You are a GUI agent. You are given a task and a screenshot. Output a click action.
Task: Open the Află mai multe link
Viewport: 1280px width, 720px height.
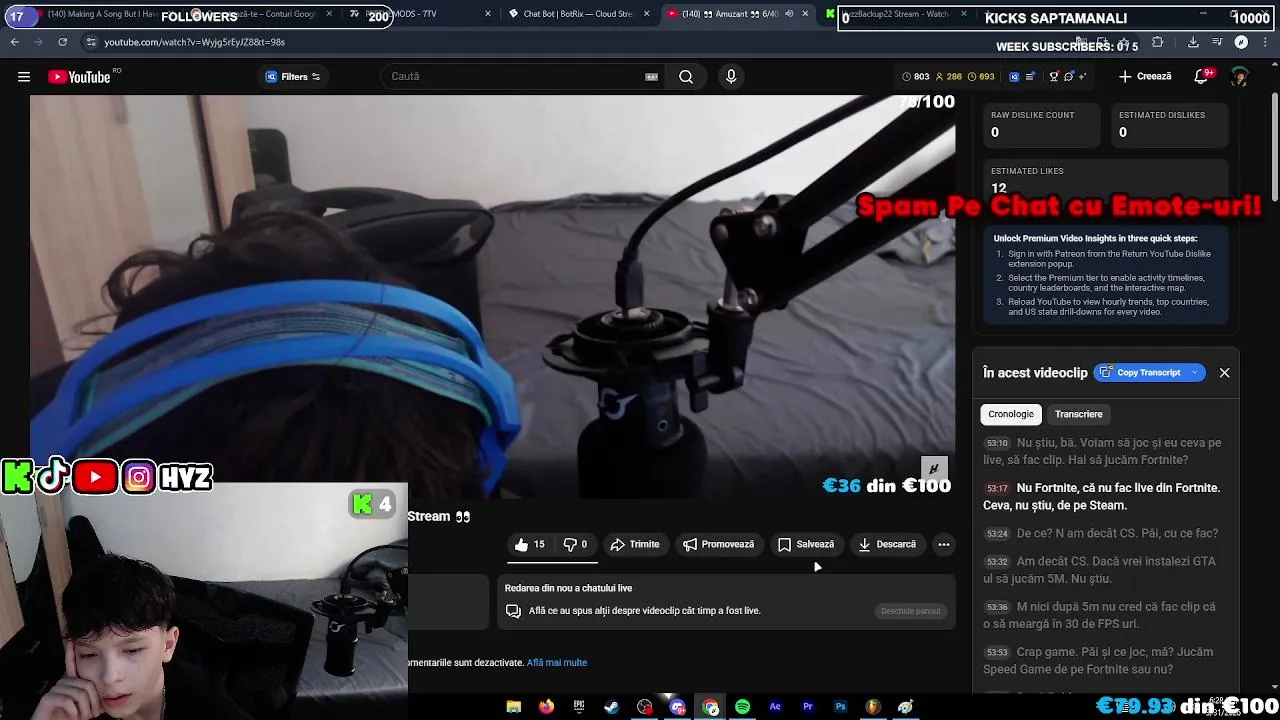click(557, 662)
